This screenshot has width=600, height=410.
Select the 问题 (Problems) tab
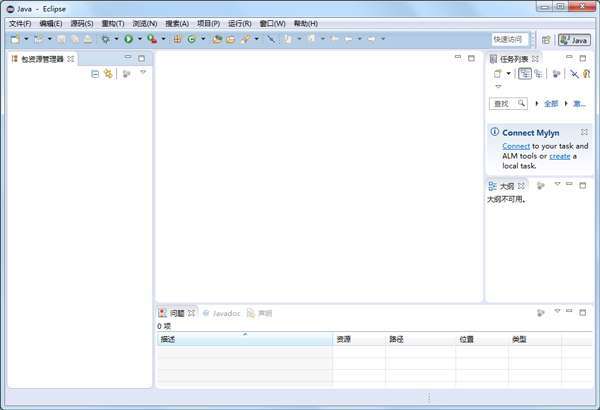tap(177, 313)
